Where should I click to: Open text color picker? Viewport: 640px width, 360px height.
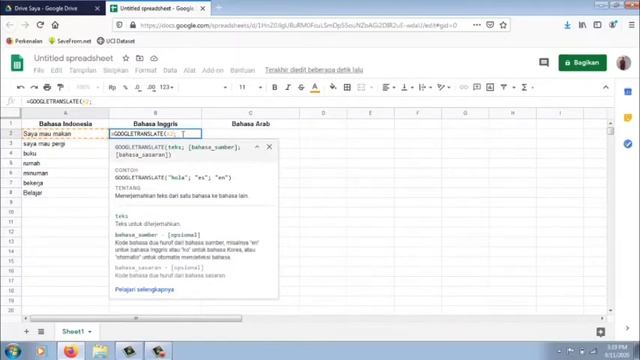(x=315, y=87)
